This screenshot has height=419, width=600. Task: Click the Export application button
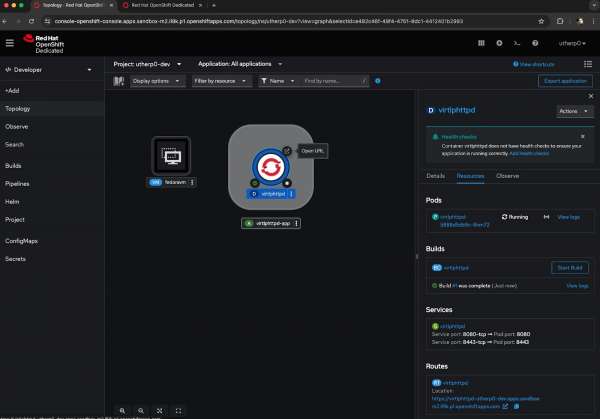pyautogui.click(x=565, y=80)
